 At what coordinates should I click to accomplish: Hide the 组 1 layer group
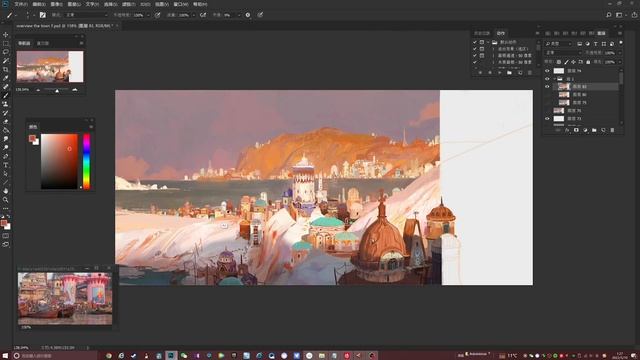(547, 79)
